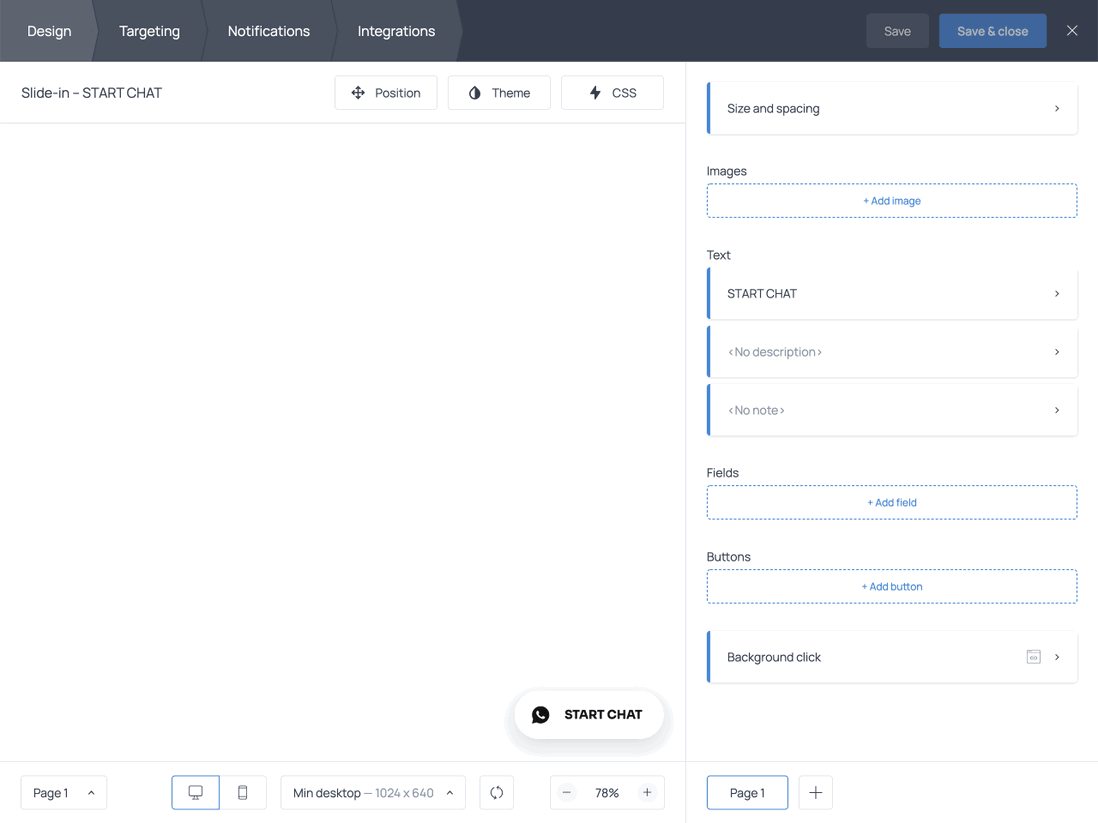The image size is (1098, 823).
Task: Click the Save & close button
Action: click(x=992, y=31)
